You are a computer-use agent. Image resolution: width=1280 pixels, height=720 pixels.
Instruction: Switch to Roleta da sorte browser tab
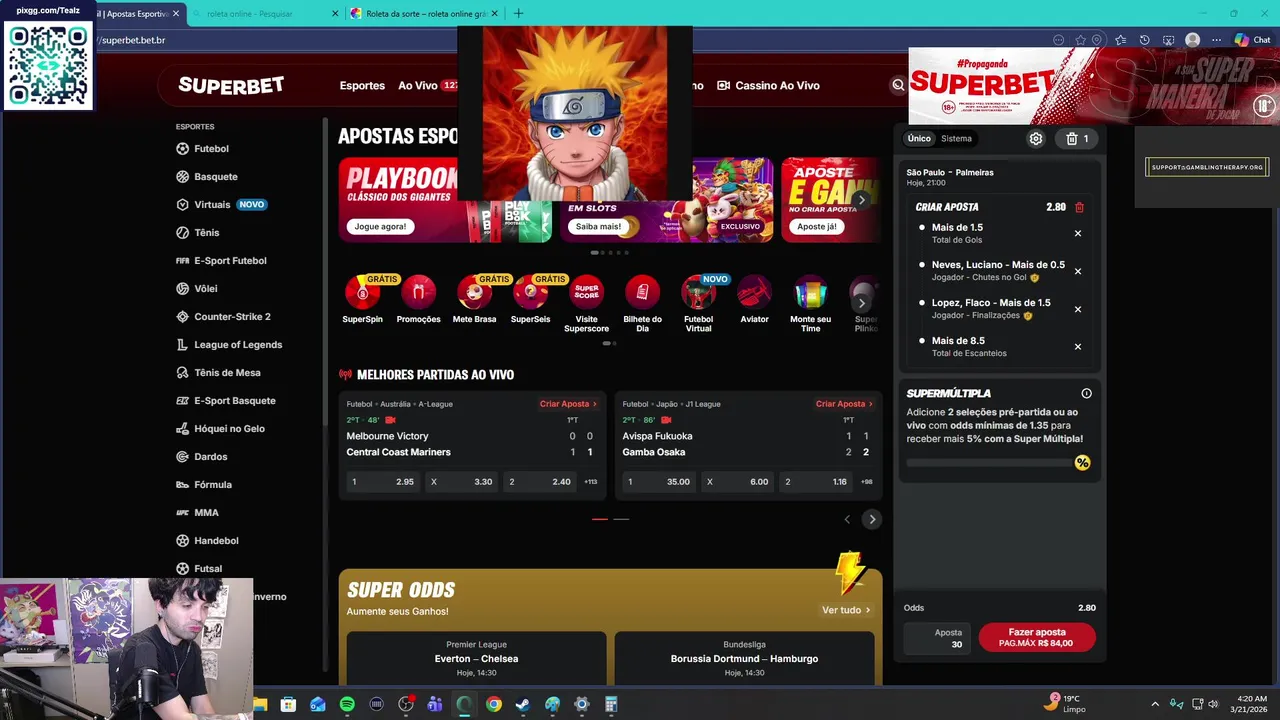tap(425, 13)
